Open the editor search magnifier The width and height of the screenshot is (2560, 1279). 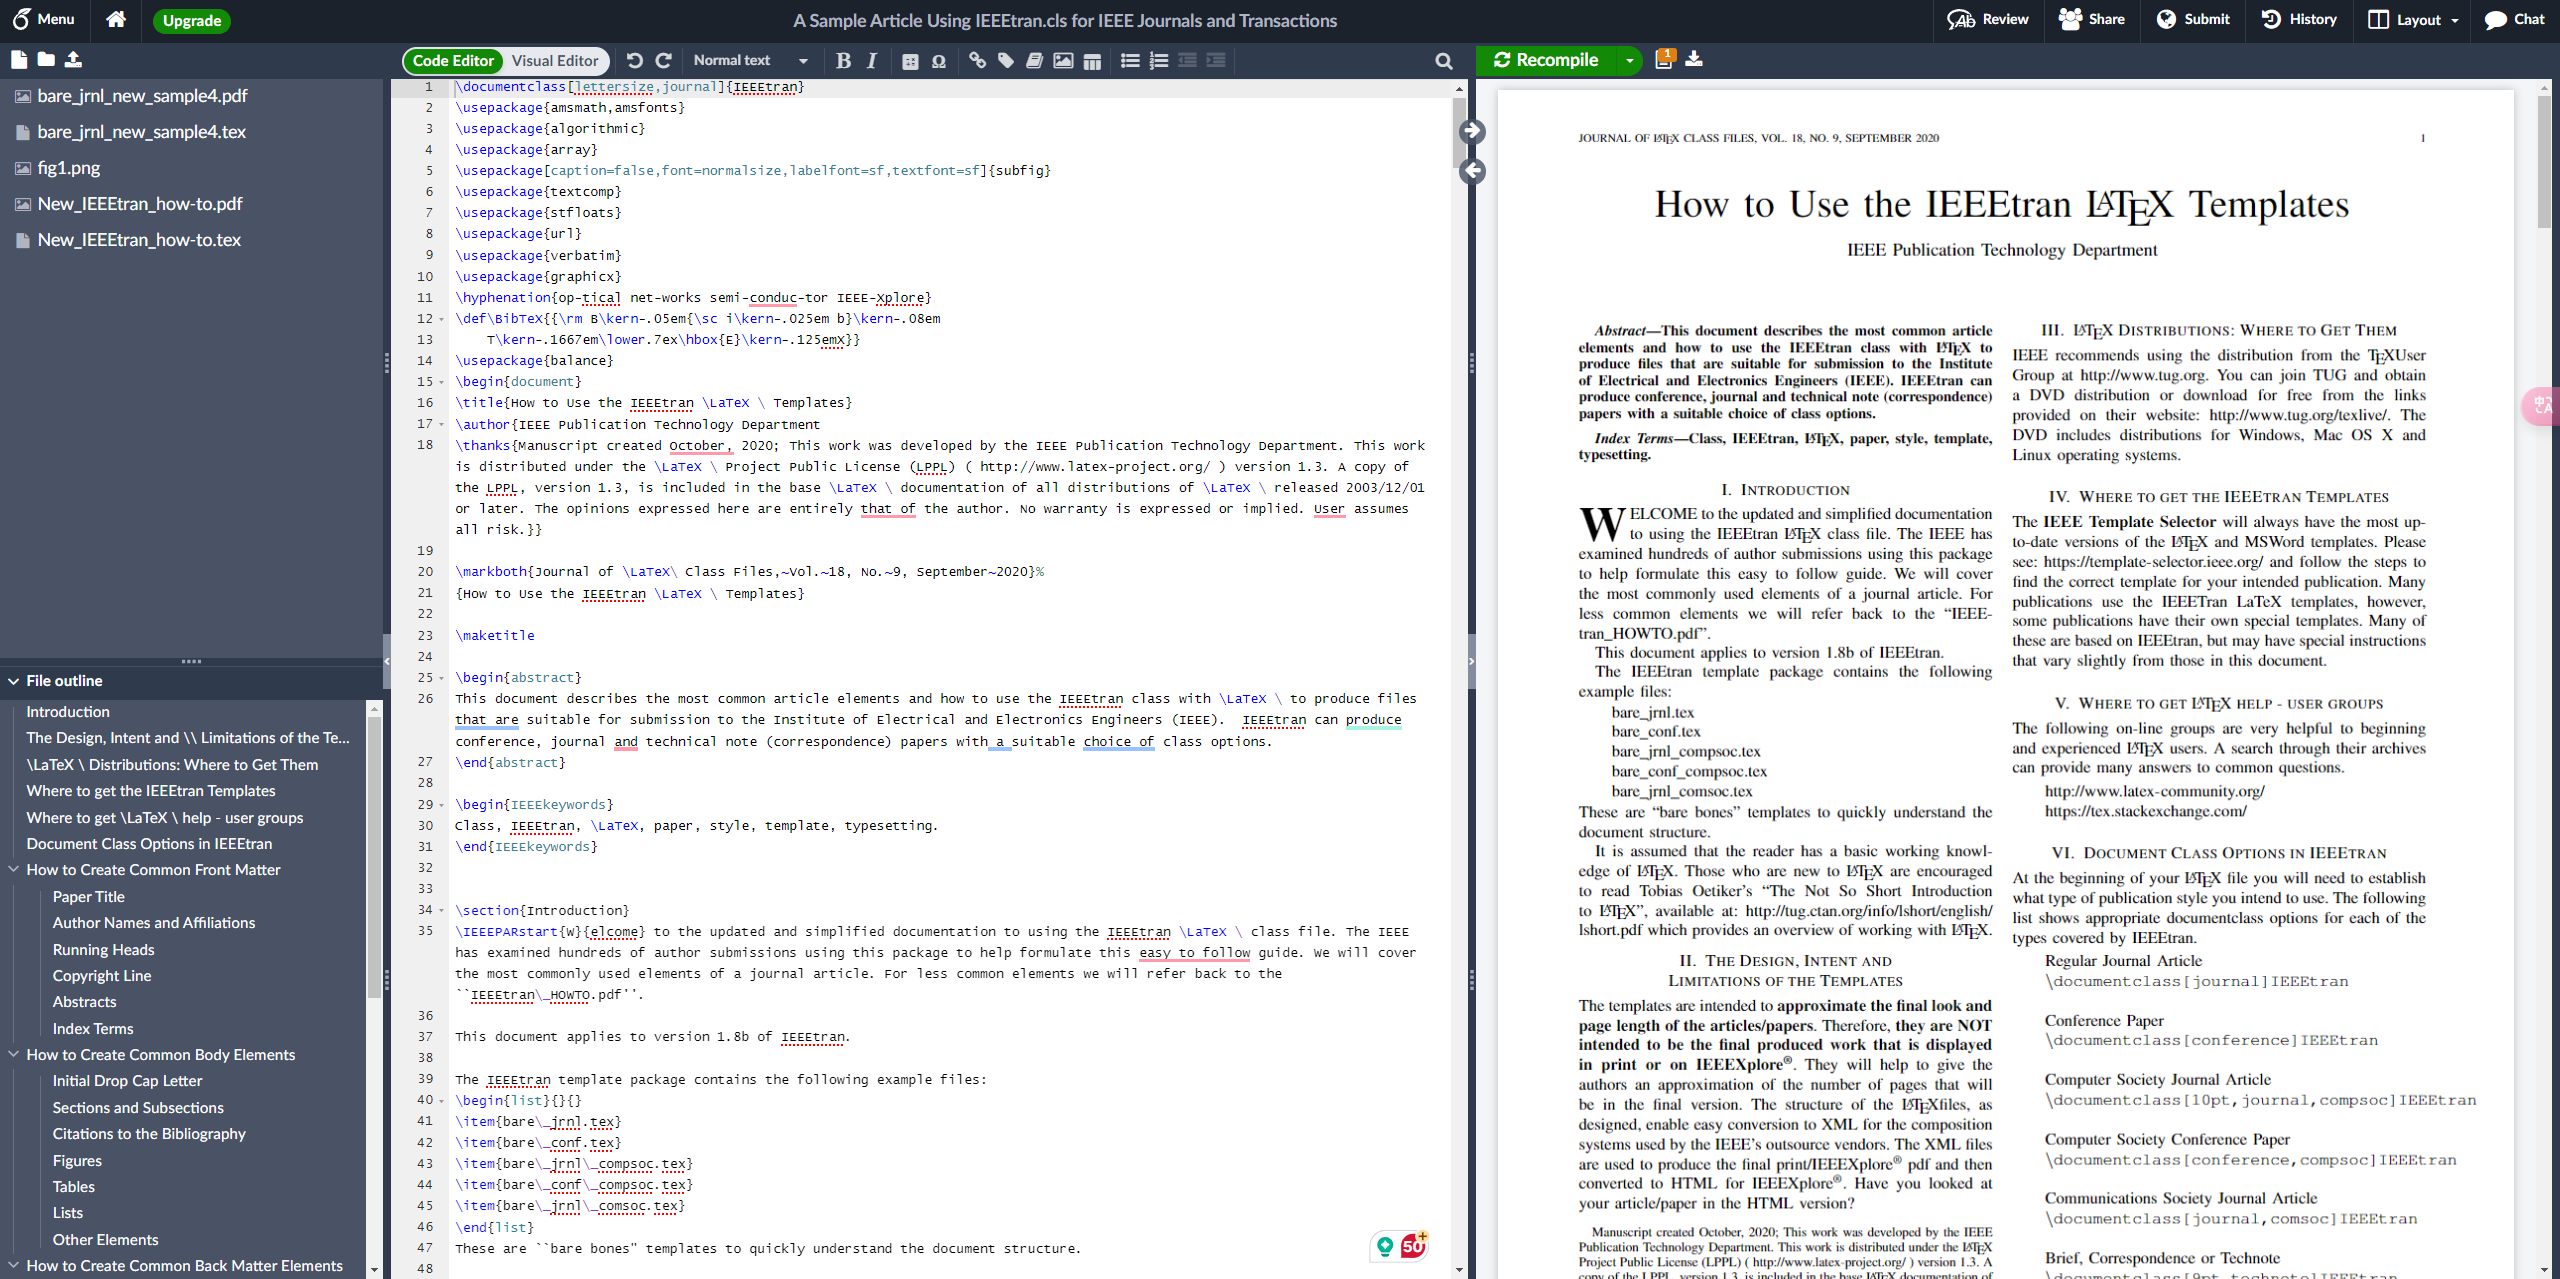click(1443, 61)
